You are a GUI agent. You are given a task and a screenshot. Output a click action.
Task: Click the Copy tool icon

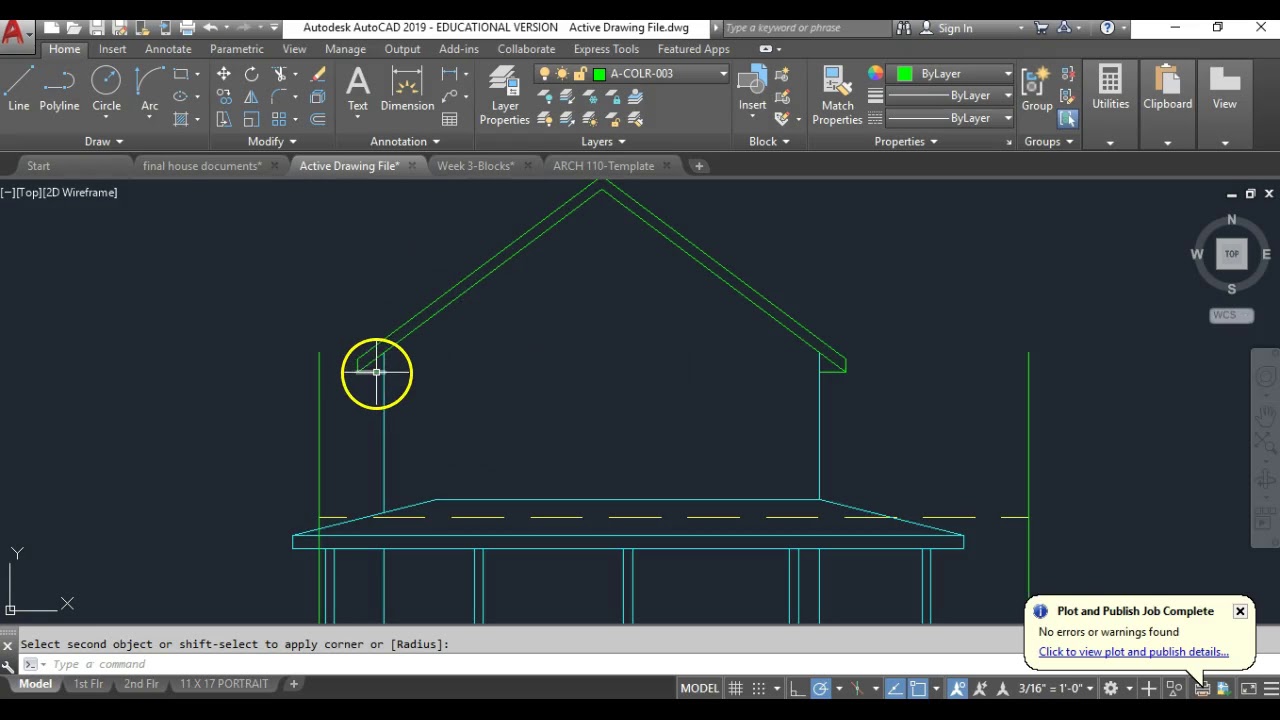tap(224, 97)
